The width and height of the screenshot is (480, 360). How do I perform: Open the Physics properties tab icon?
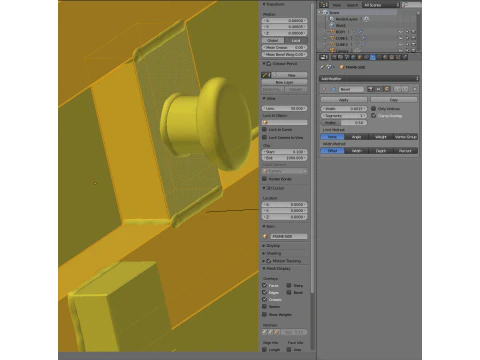point(404,57)
